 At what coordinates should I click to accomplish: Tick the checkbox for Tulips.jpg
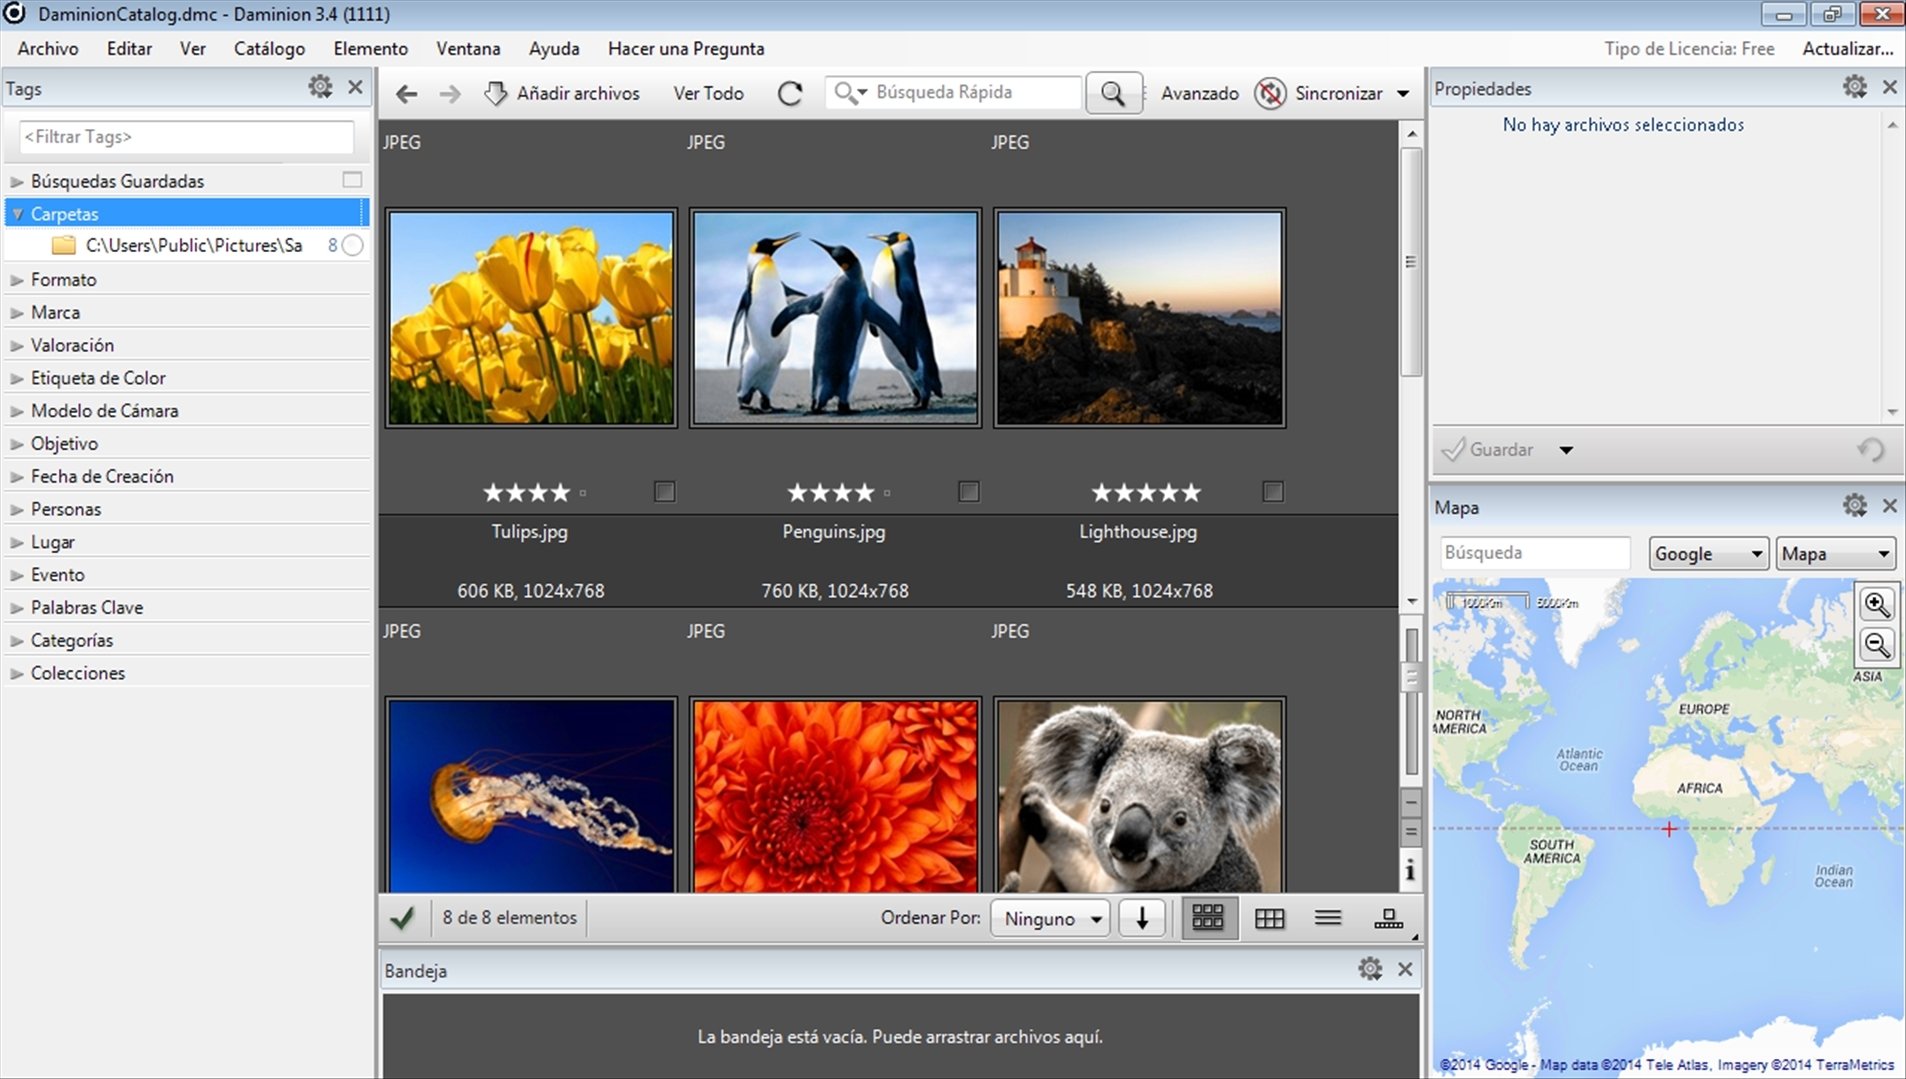click(x=664, y=492)
